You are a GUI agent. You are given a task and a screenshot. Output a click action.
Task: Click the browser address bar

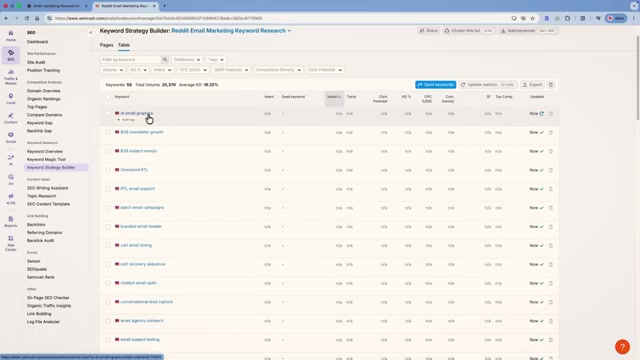click(278, 18)
